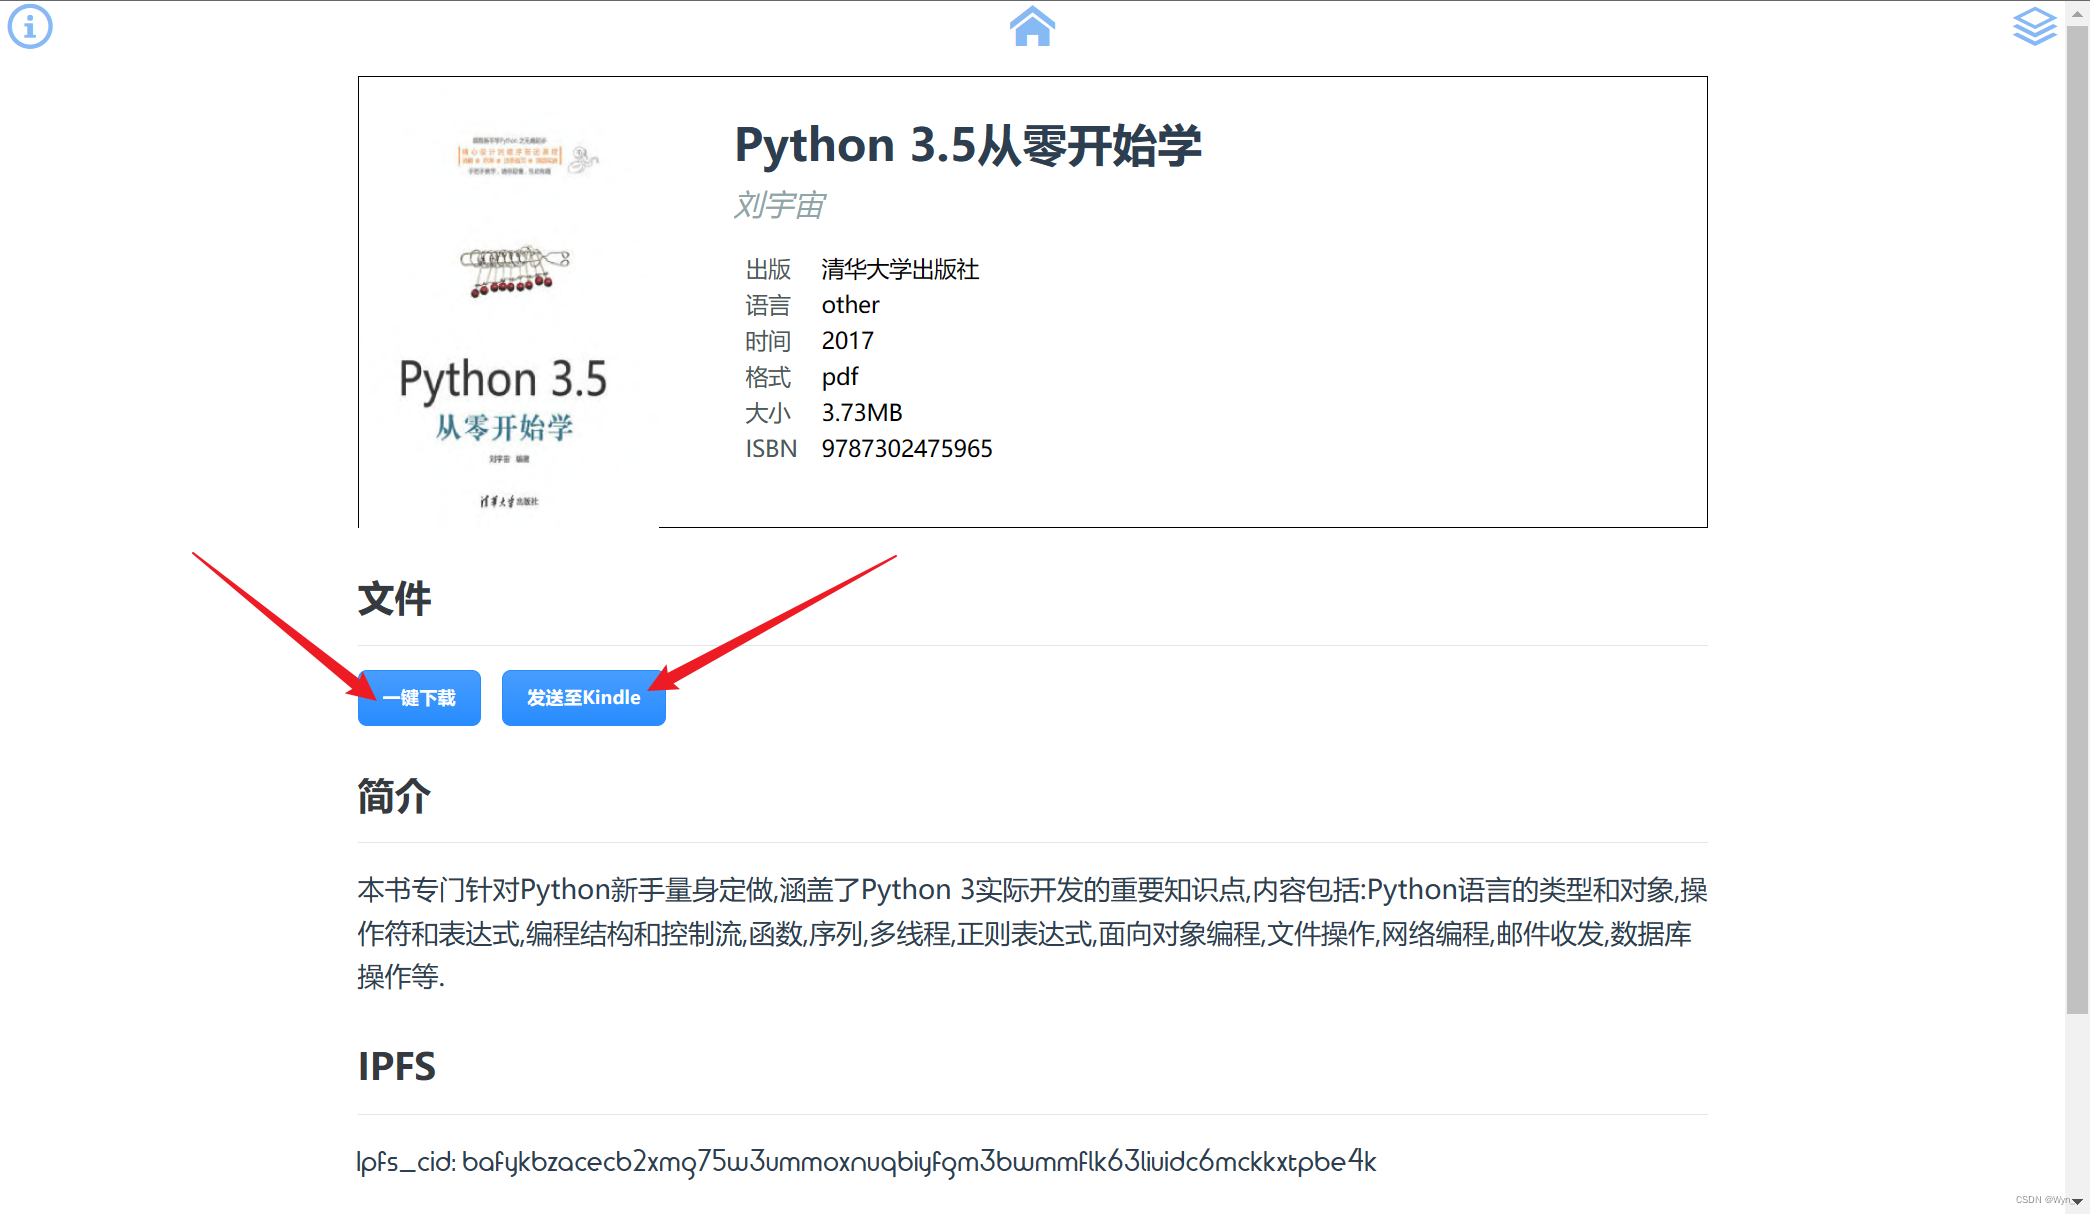Click the 简介 section heading
The width and height of the screenshot is (2090, 1214).
[x=394, y=796]
